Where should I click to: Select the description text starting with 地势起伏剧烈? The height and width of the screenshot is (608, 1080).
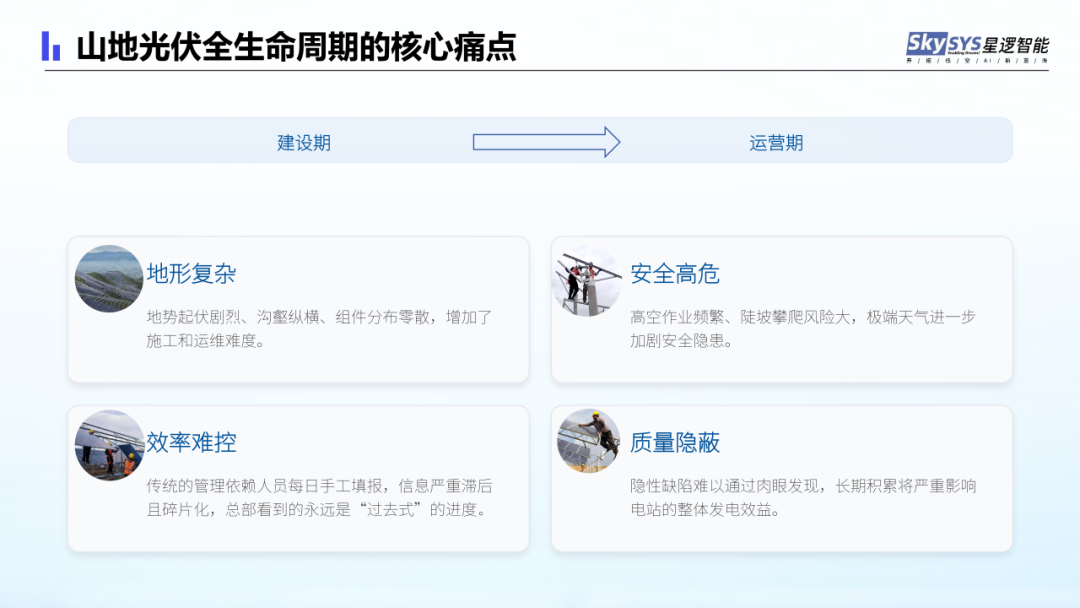coord(319,328)
